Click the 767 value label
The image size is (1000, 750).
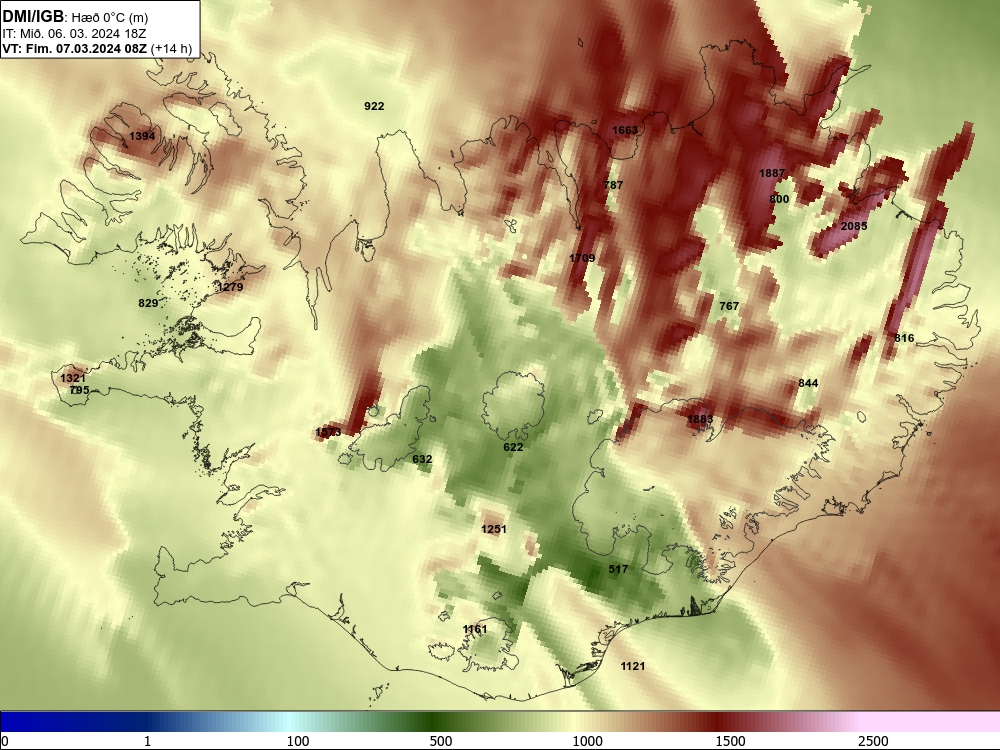coord(728,306)
